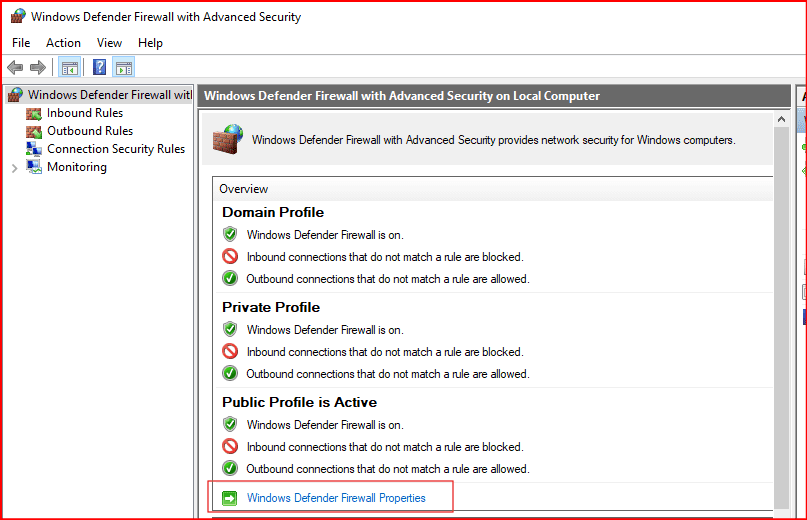The width and height of the screenshot is (807, 520).
Task: Toggle the Show/Hide Console Tree toolbar button
Action: click(x=69, y=68)
